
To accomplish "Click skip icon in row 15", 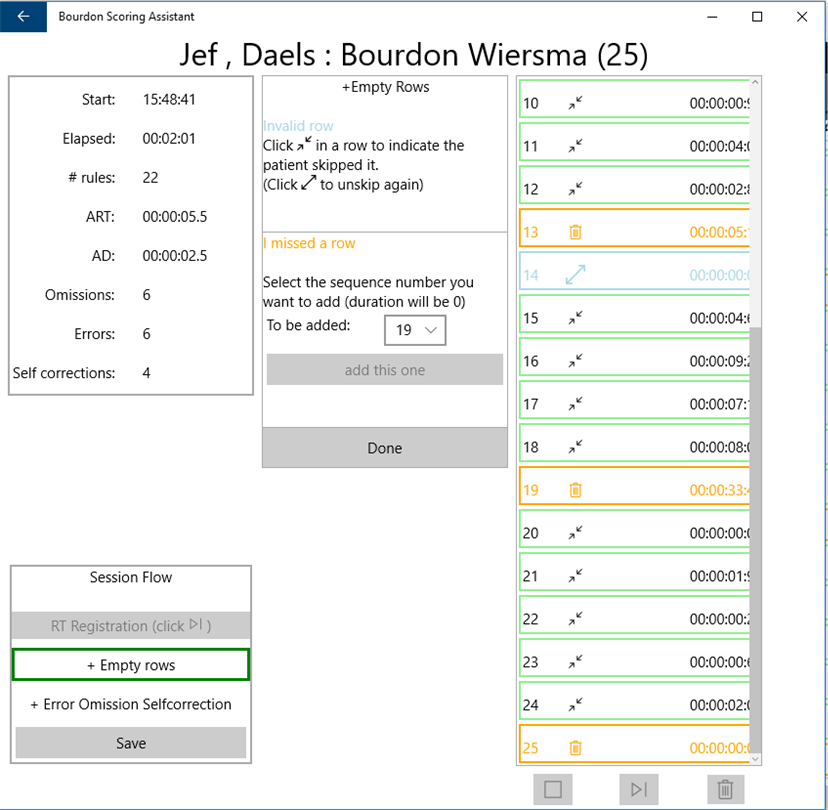I will 576,317.
